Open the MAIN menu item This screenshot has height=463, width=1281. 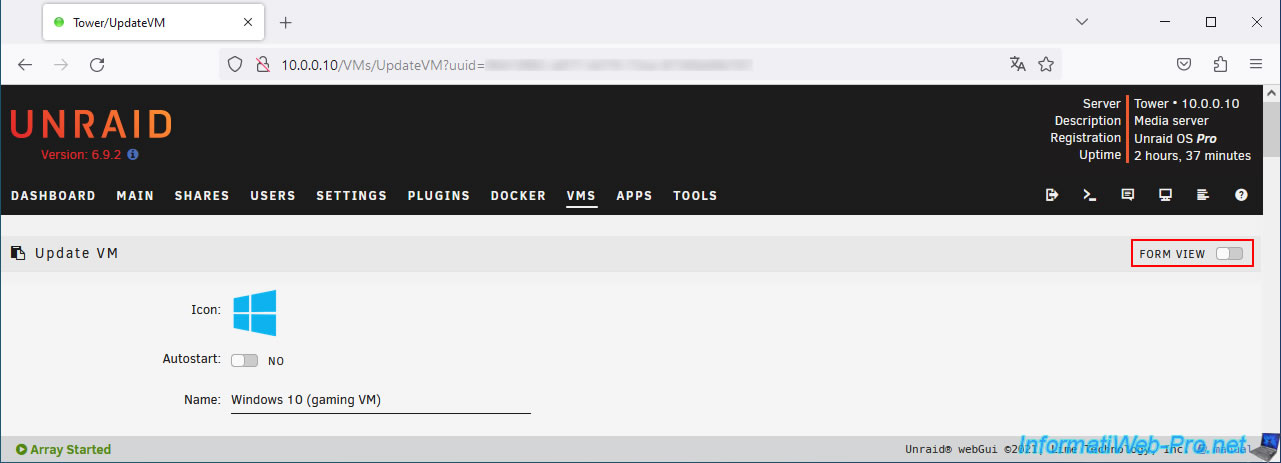pos(135,196)
